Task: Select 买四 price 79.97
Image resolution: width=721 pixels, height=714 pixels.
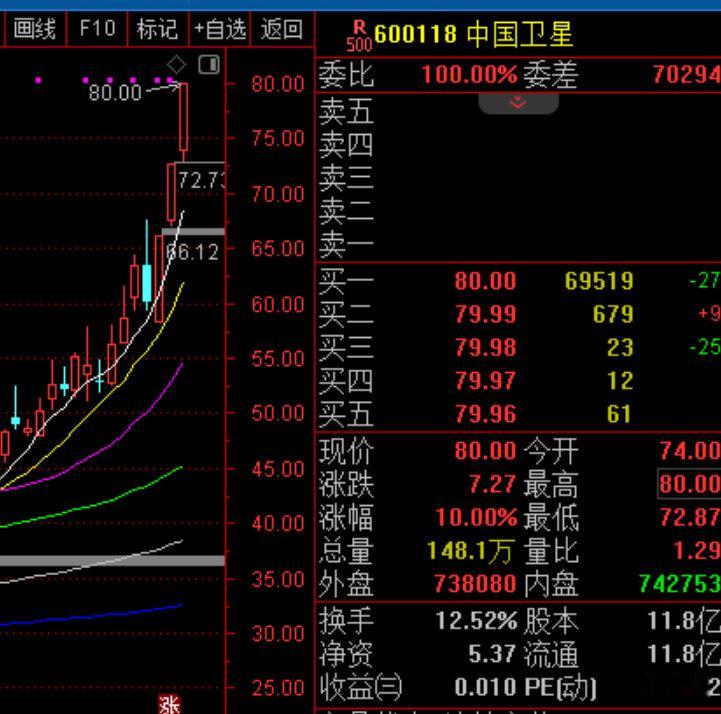Action: pos(485,381)
